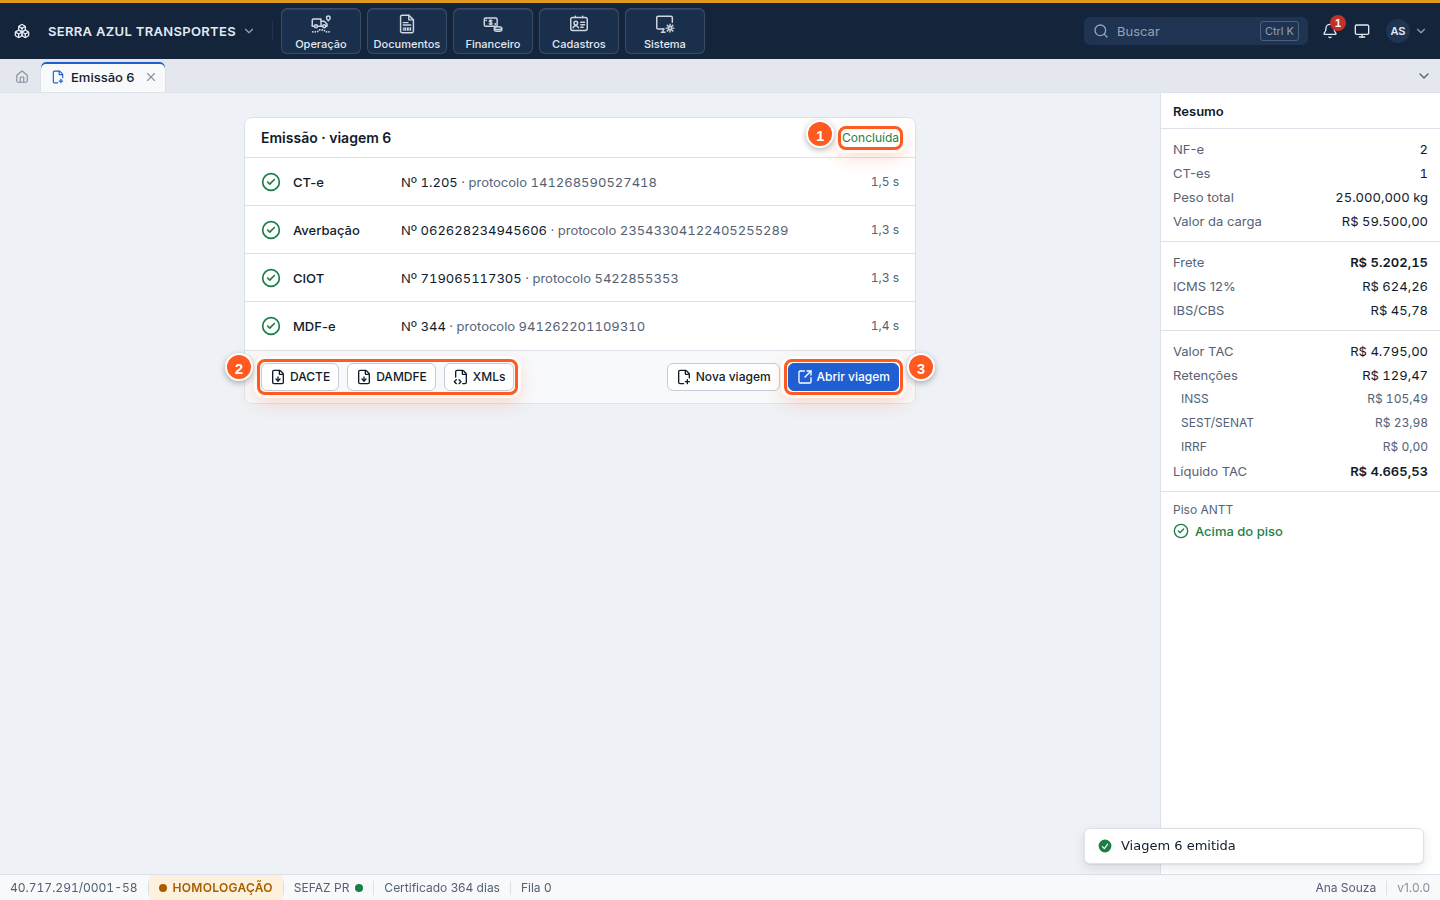Open the Operação menu
The width and height of the screenshot is (1440, 900).
pyautogui.click(x=321, y=31)
